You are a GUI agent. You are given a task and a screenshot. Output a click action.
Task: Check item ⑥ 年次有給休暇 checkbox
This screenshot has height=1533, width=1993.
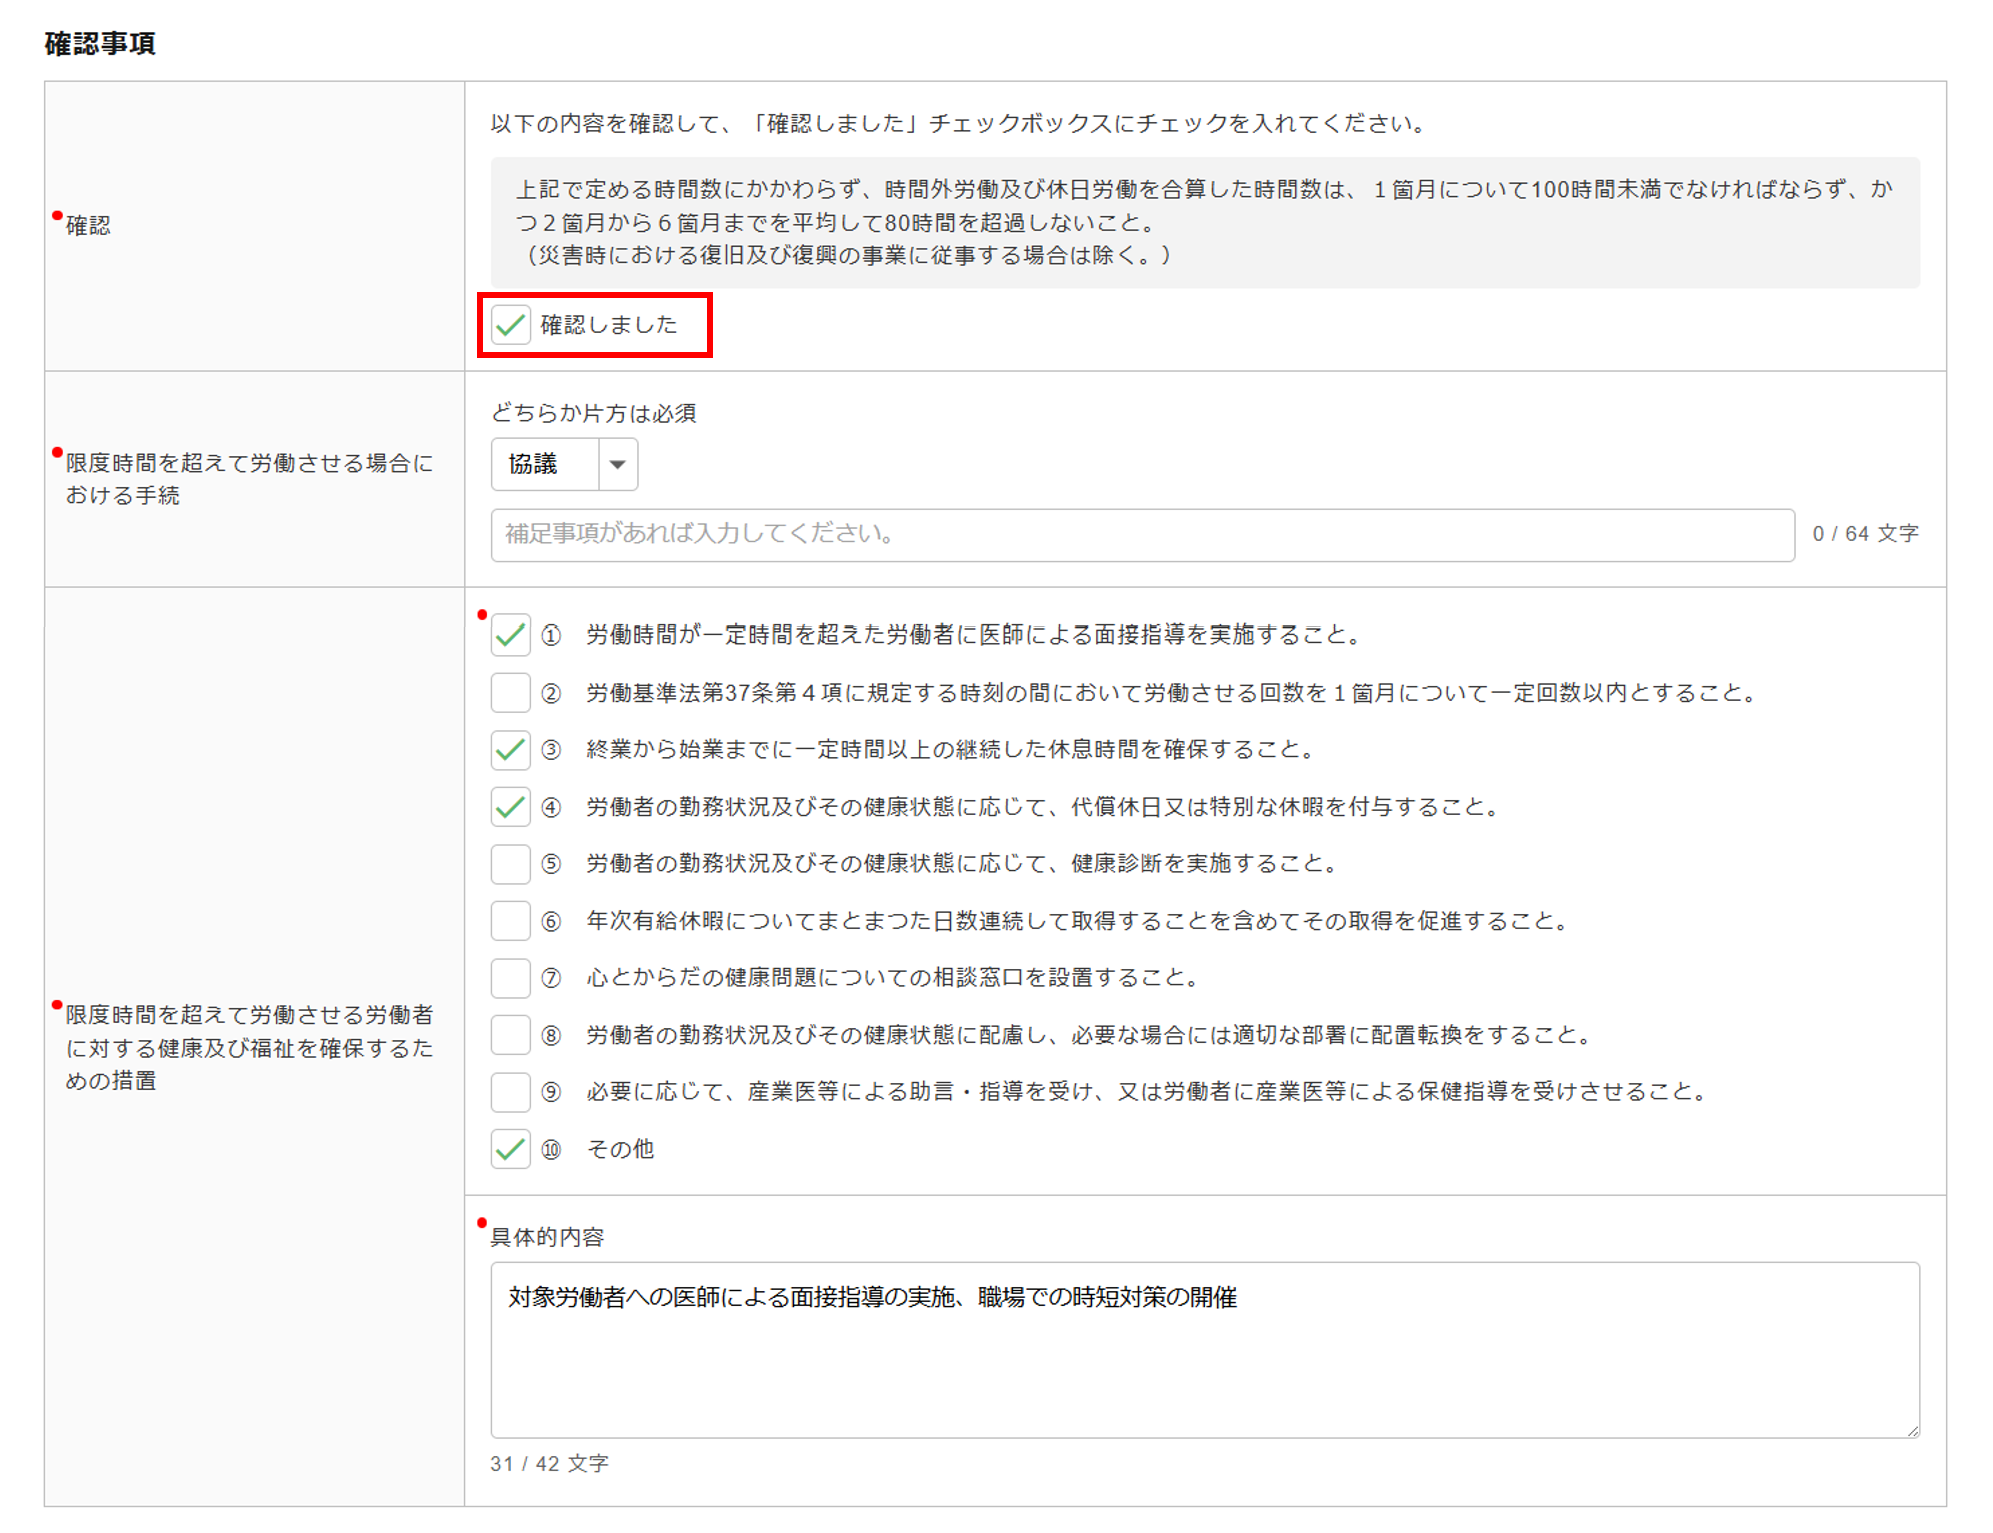510,921
